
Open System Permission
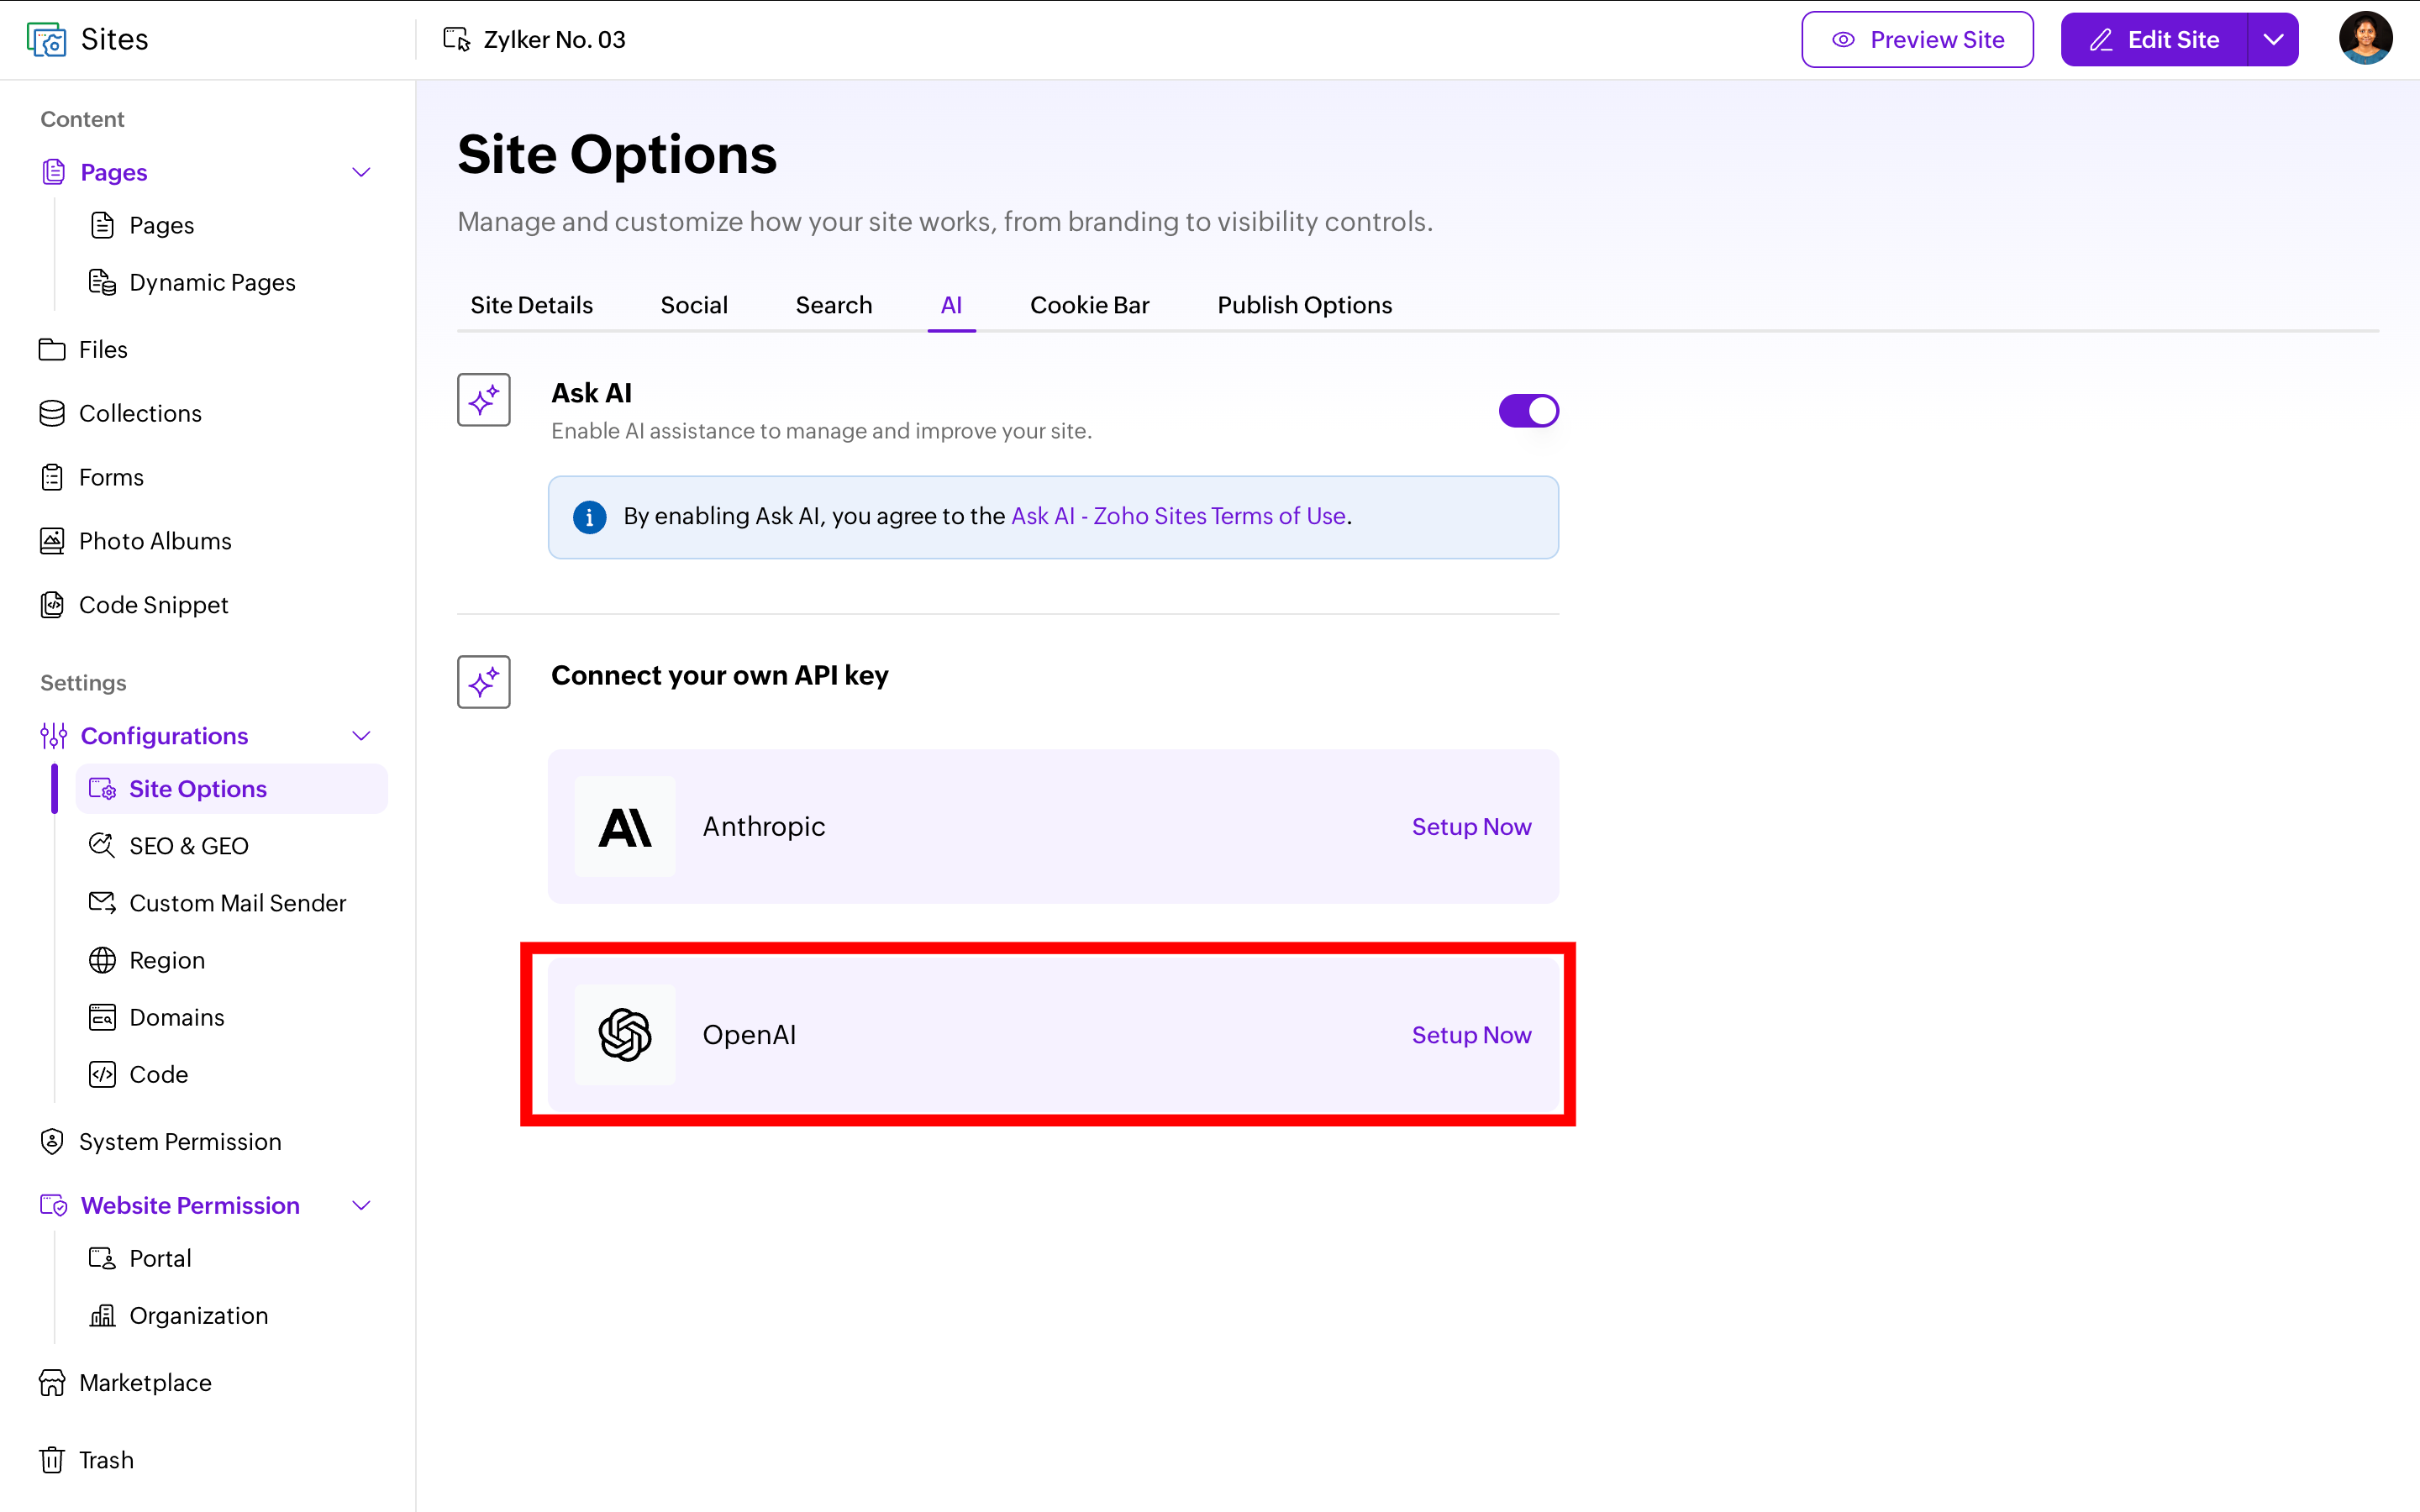point(160,1141)
